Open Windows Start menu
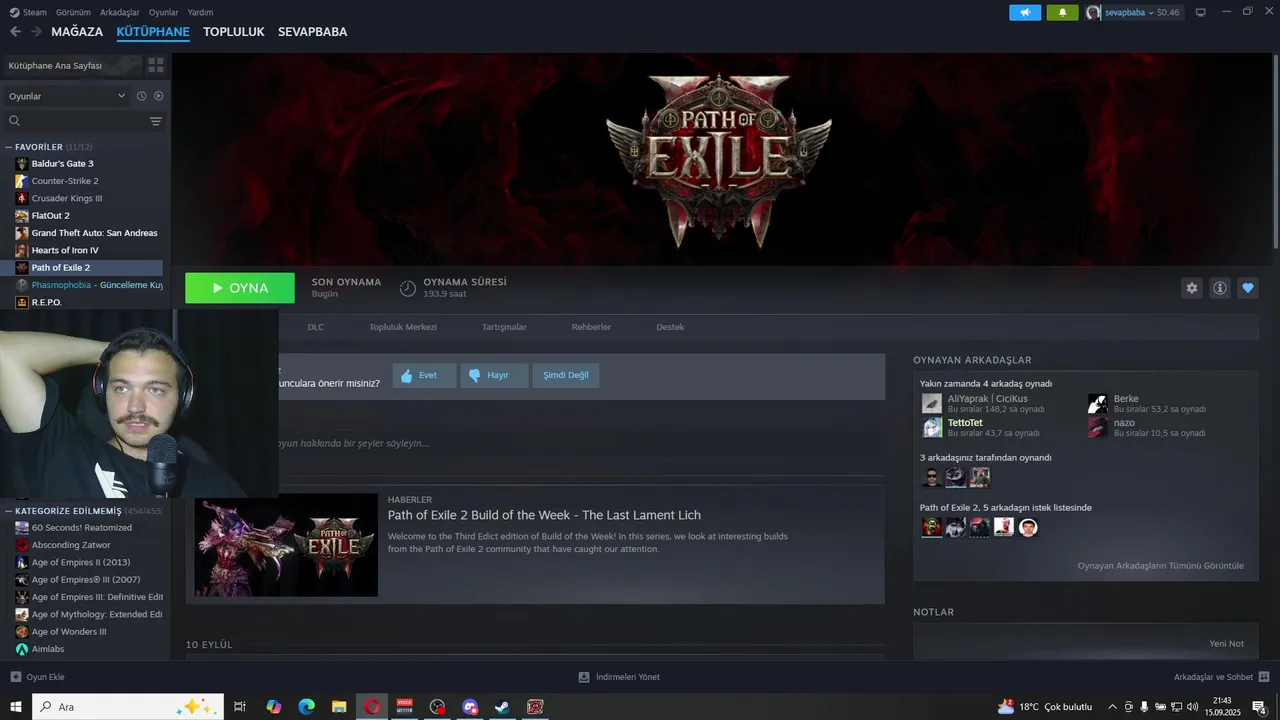1280x720 pixels. 16,707
